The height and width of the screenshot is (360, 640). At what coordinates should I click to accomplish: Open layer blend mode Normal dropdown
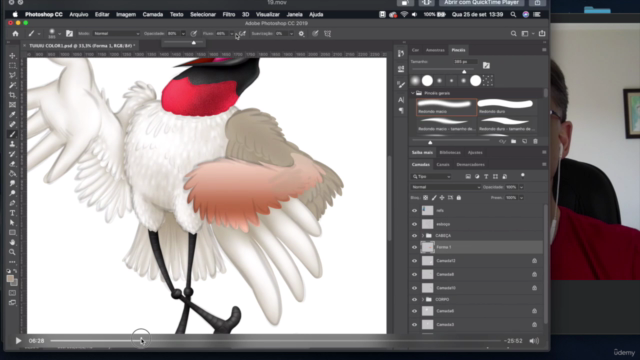pyautogui.click(x=446, y=187)
